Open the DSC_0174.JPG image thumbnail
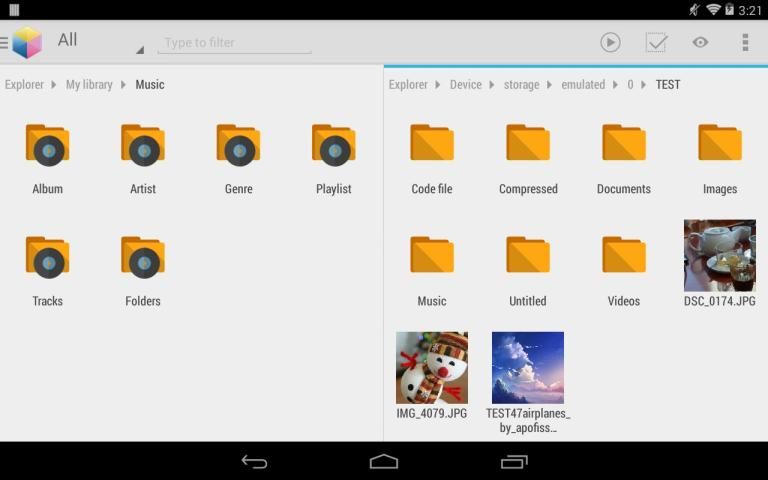 [x=719, y=262]
